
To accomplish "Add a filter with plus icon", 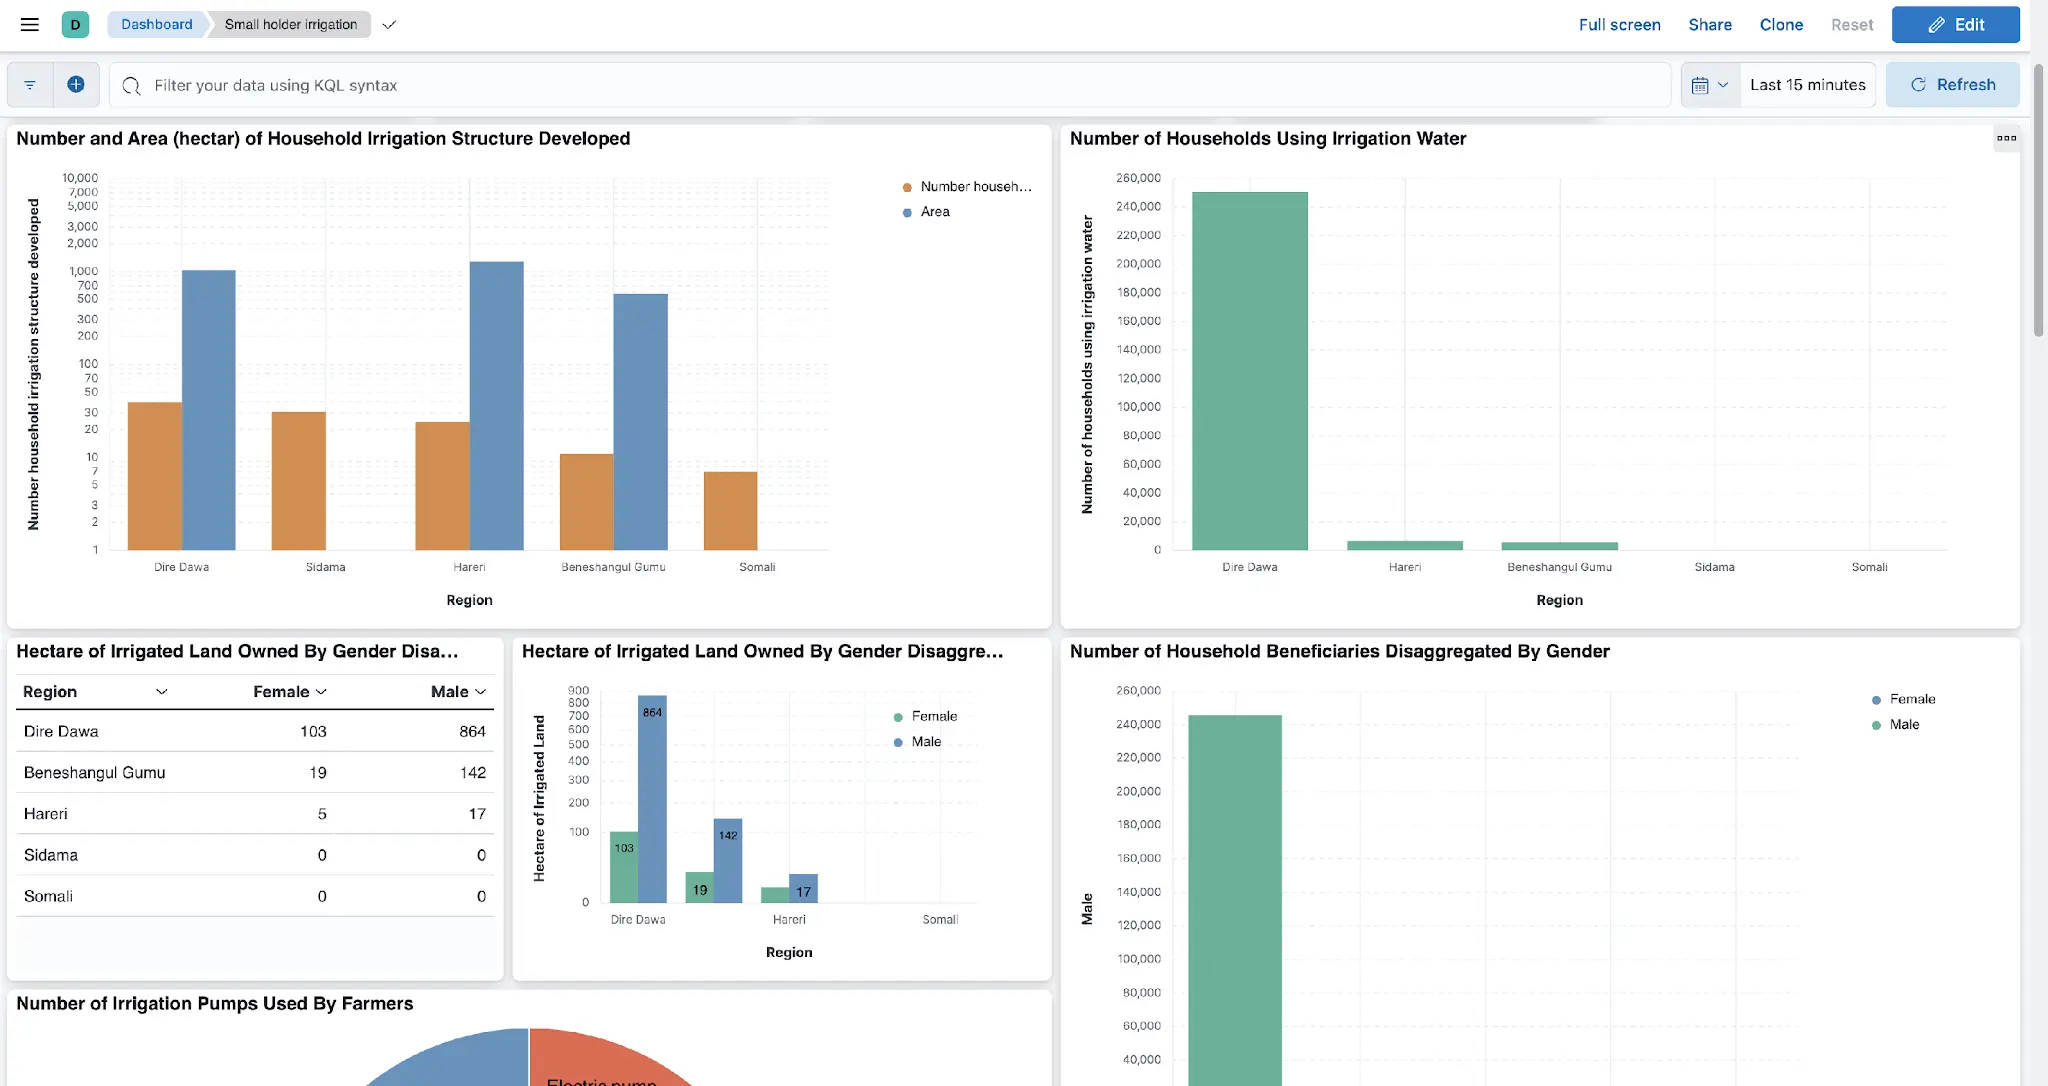I will coord(76,85).
